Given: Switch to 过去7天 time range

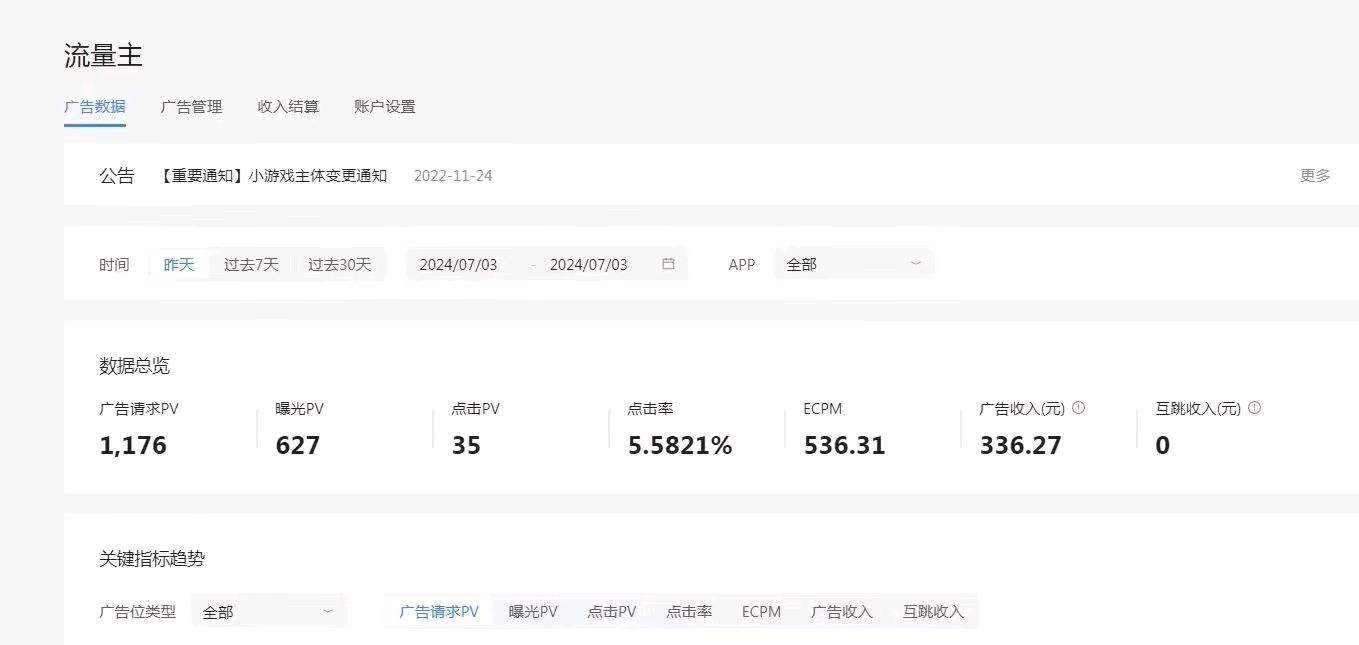Looking at the screenshot, I should [250, 263].
